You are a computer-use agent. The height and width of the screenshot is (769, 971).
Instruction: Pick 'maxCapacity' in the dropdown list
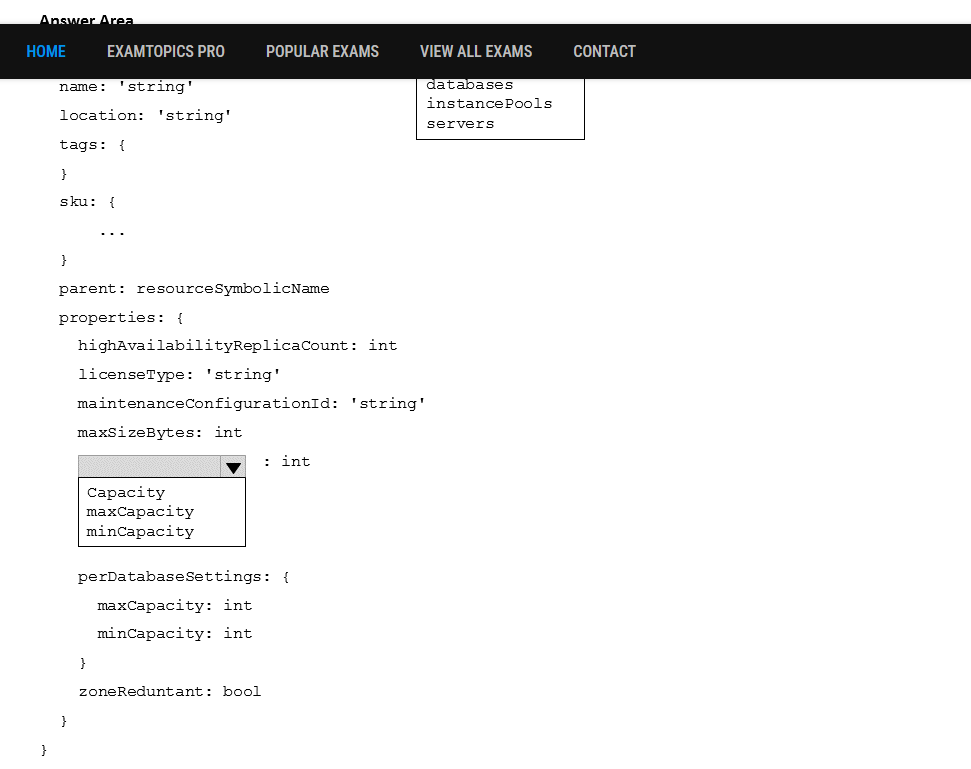click(140, 512)
